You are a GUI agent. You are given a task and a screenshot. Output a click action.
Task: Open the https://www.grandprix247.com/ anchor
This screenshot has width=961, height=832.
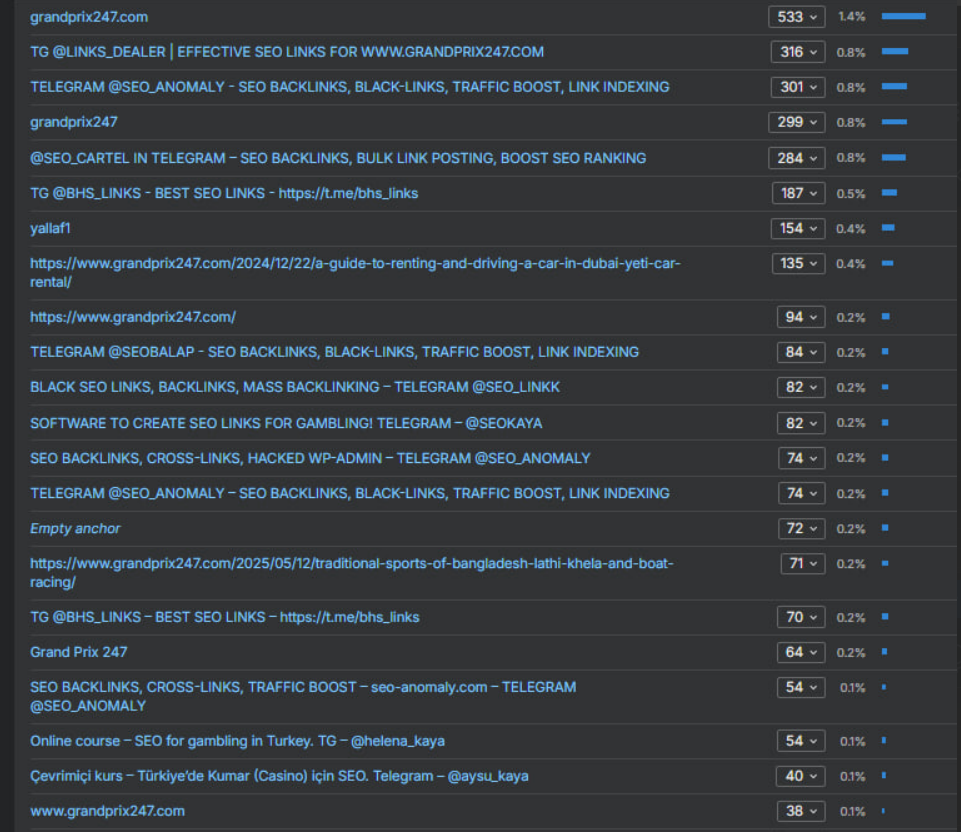pyautogui.click(x=133, y=317)
